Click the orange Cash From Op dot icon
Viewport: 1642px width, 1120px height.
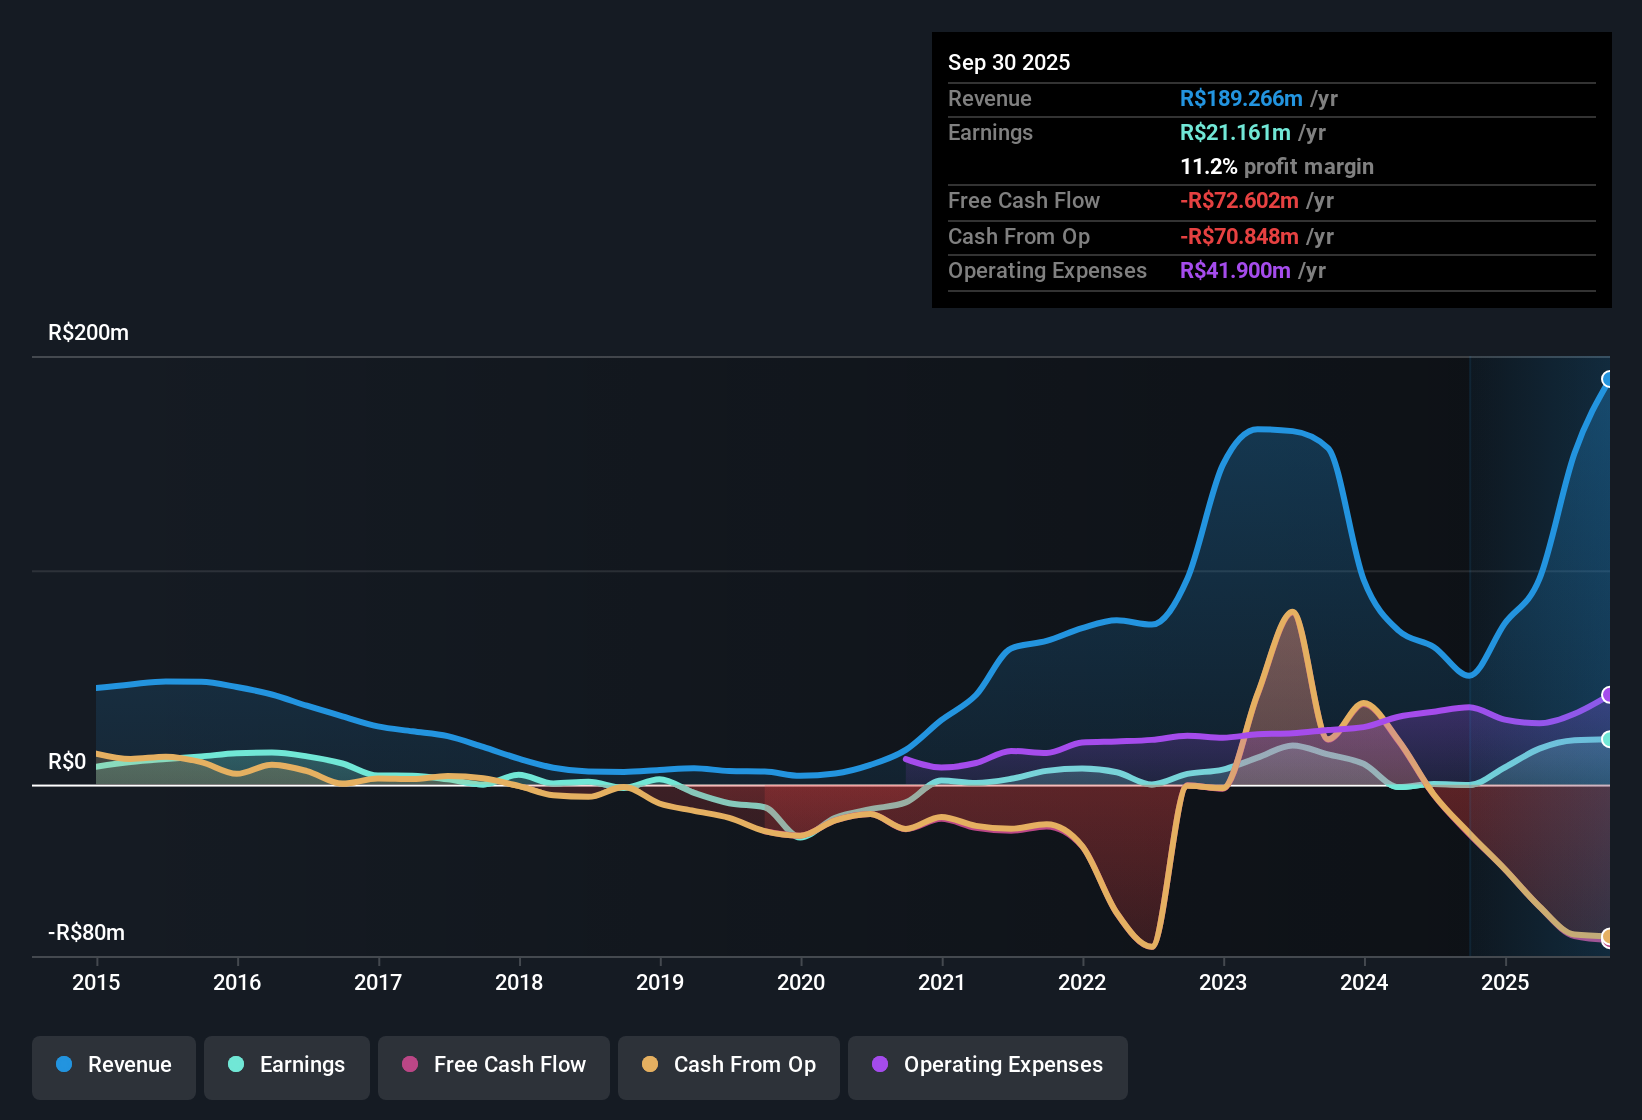click(x=650, y=1065)
